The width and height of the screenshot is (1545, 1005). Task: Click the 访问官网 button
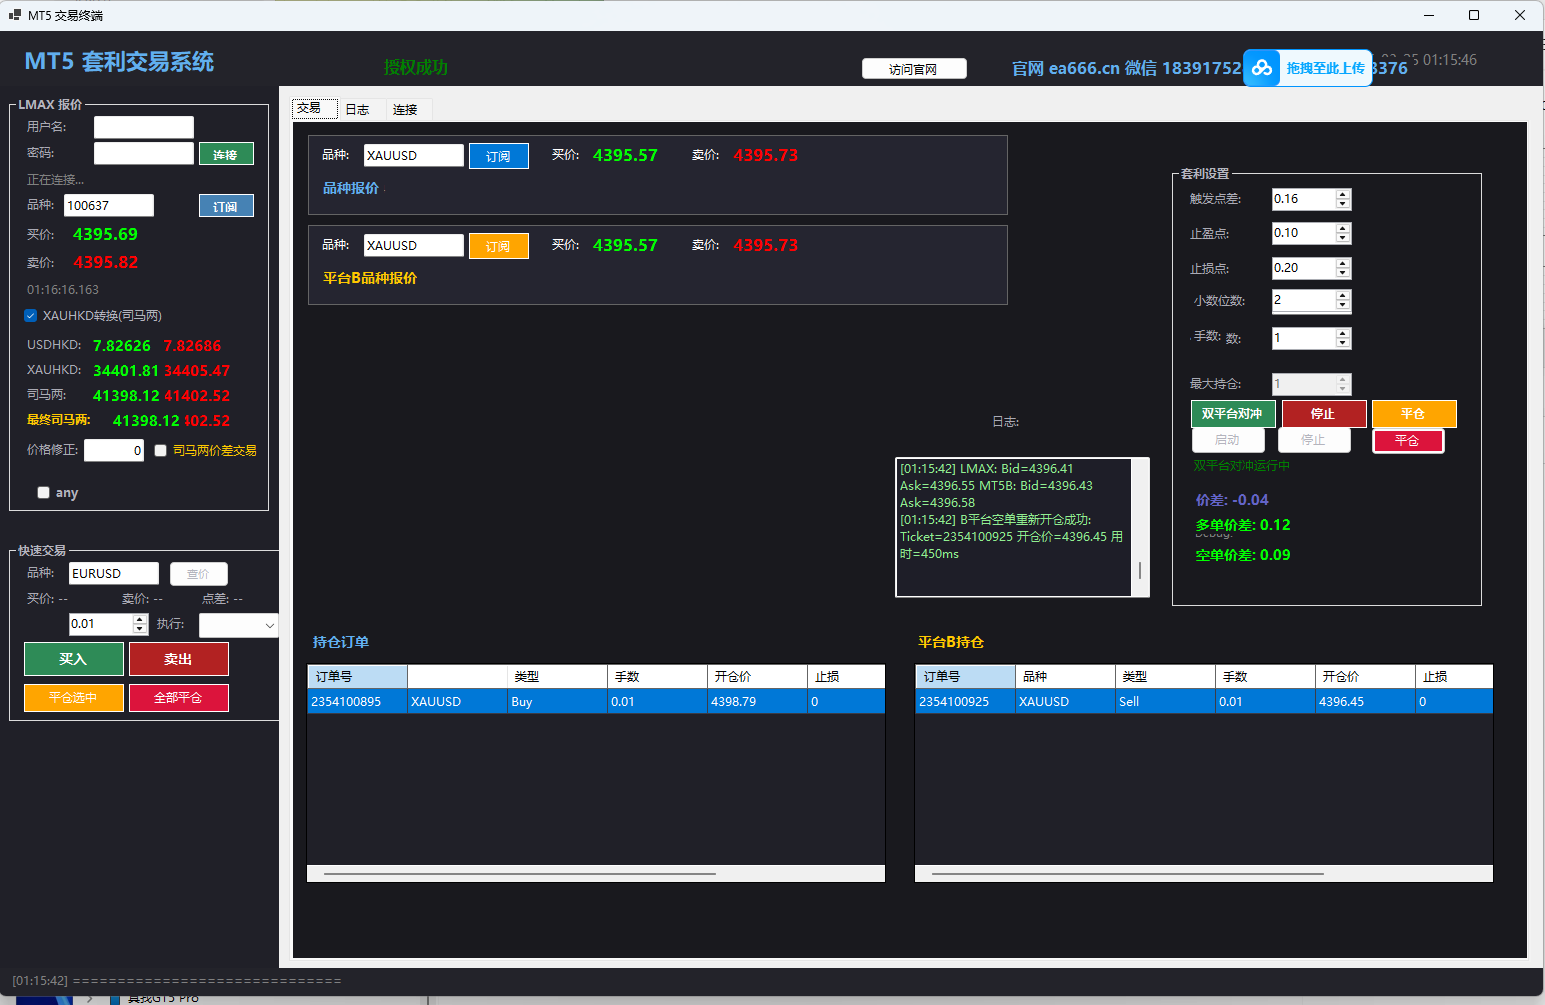(x=913, y=69)
